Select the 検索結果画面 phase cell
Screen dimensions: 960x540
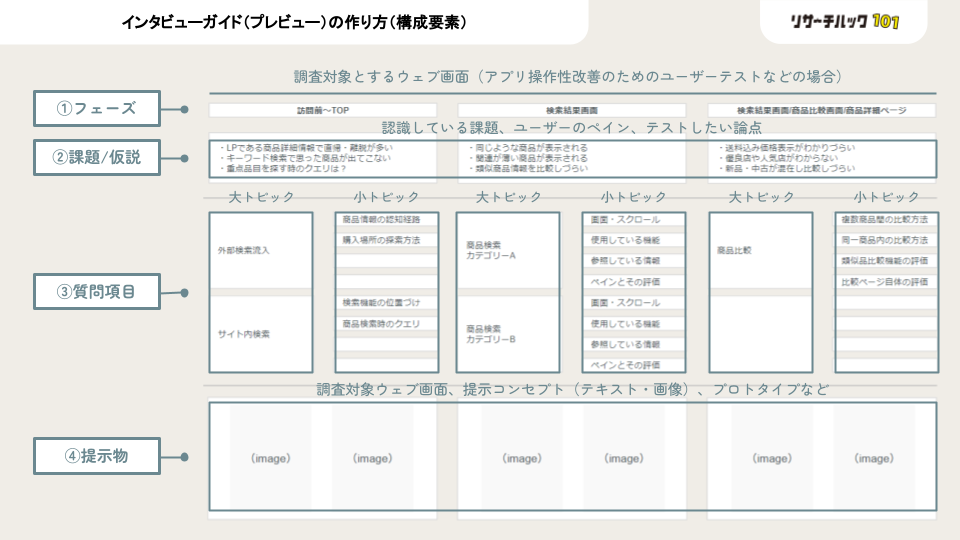572,110
